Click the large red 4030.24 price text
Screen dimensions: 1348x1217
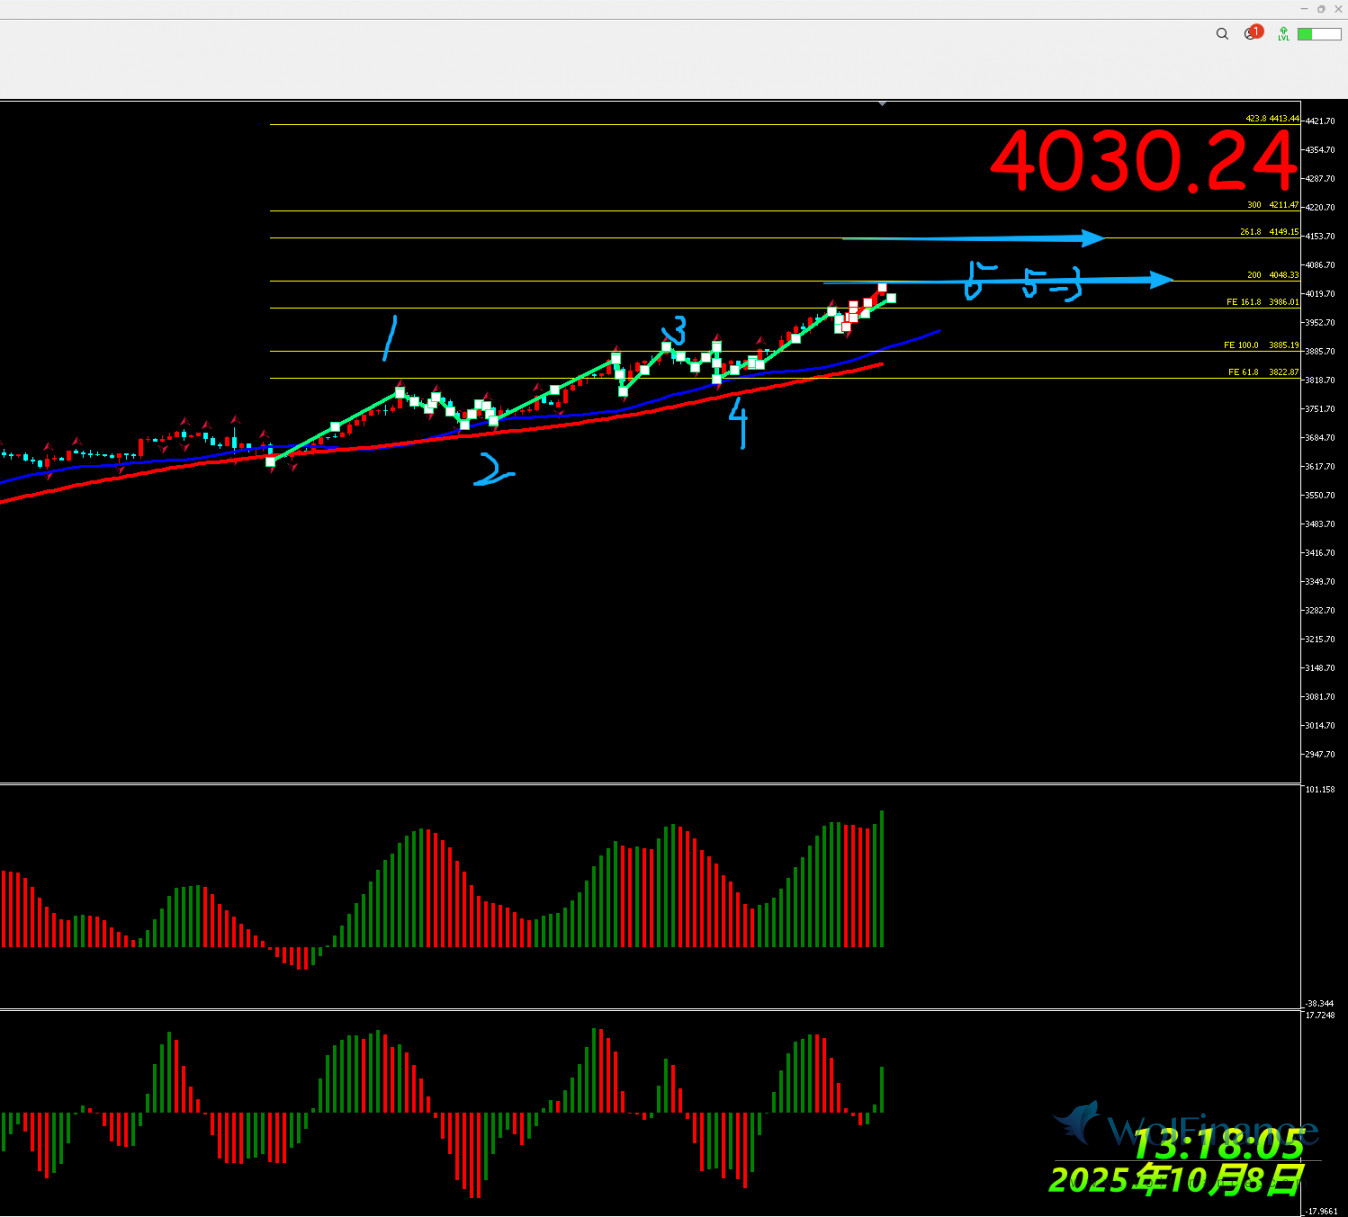pos(1142,162)
